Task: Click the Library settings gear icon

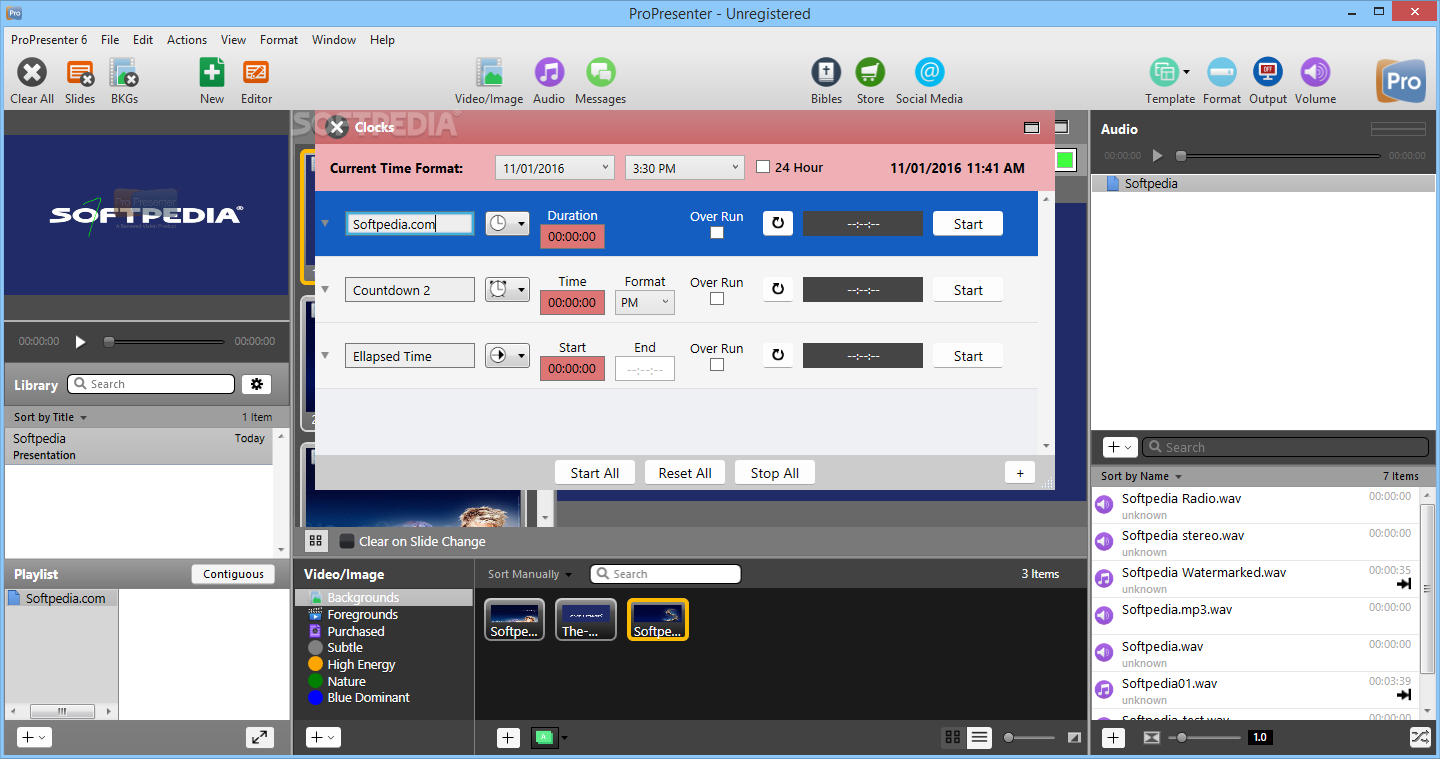Action: click(257, 384)
